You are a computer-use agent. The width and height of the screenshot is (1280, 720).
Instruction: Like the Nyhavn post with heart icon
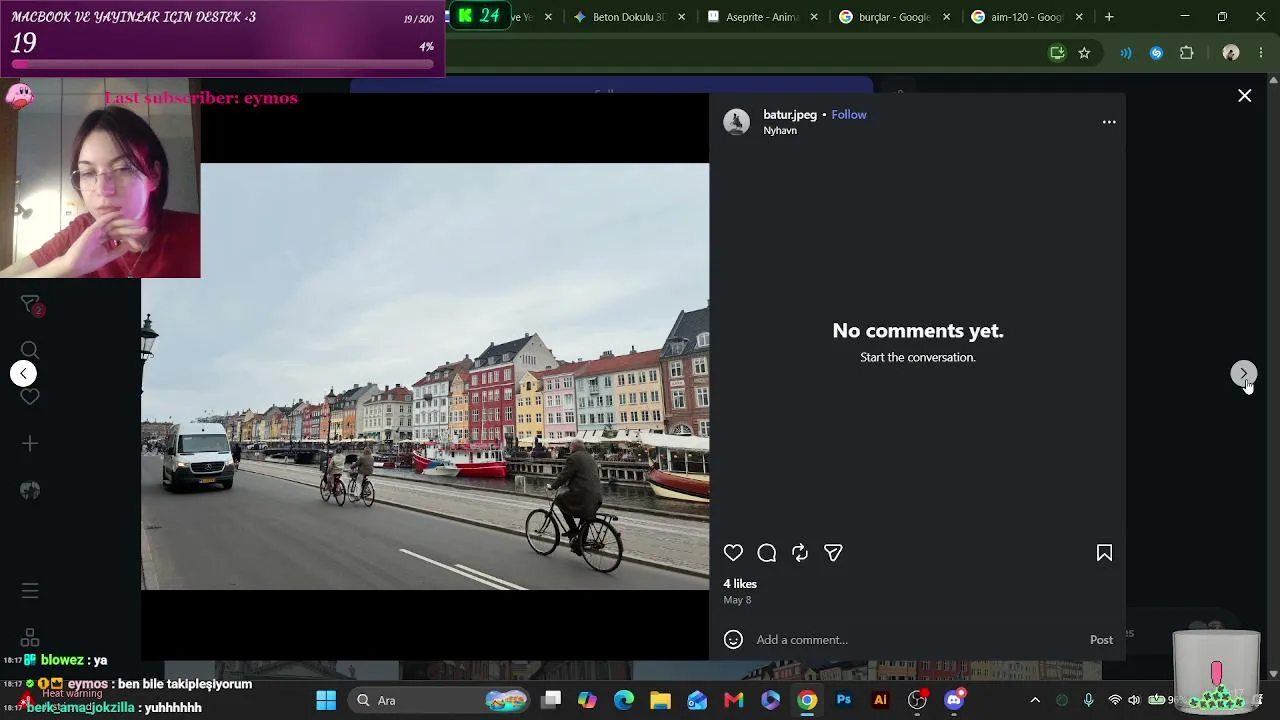point(733,553)
